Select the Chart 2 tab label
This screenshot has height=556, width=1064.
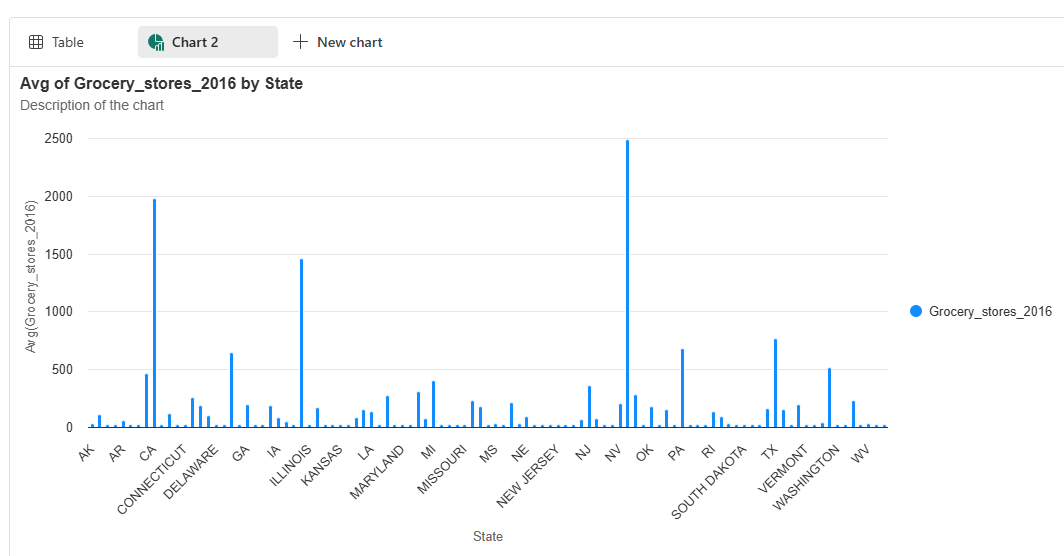pyautogui.click(x=195, y=42)
